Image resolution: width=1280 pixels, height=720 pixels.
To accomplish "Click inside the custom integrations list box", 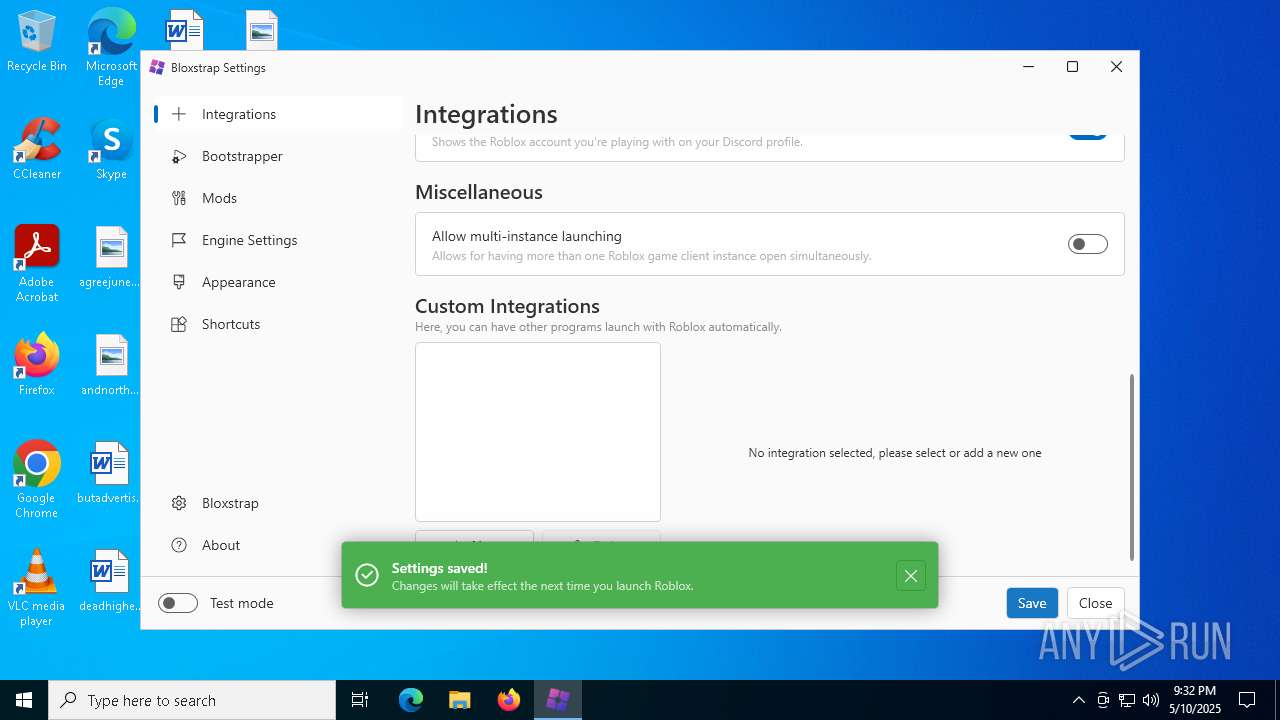I will click(538, 432).
